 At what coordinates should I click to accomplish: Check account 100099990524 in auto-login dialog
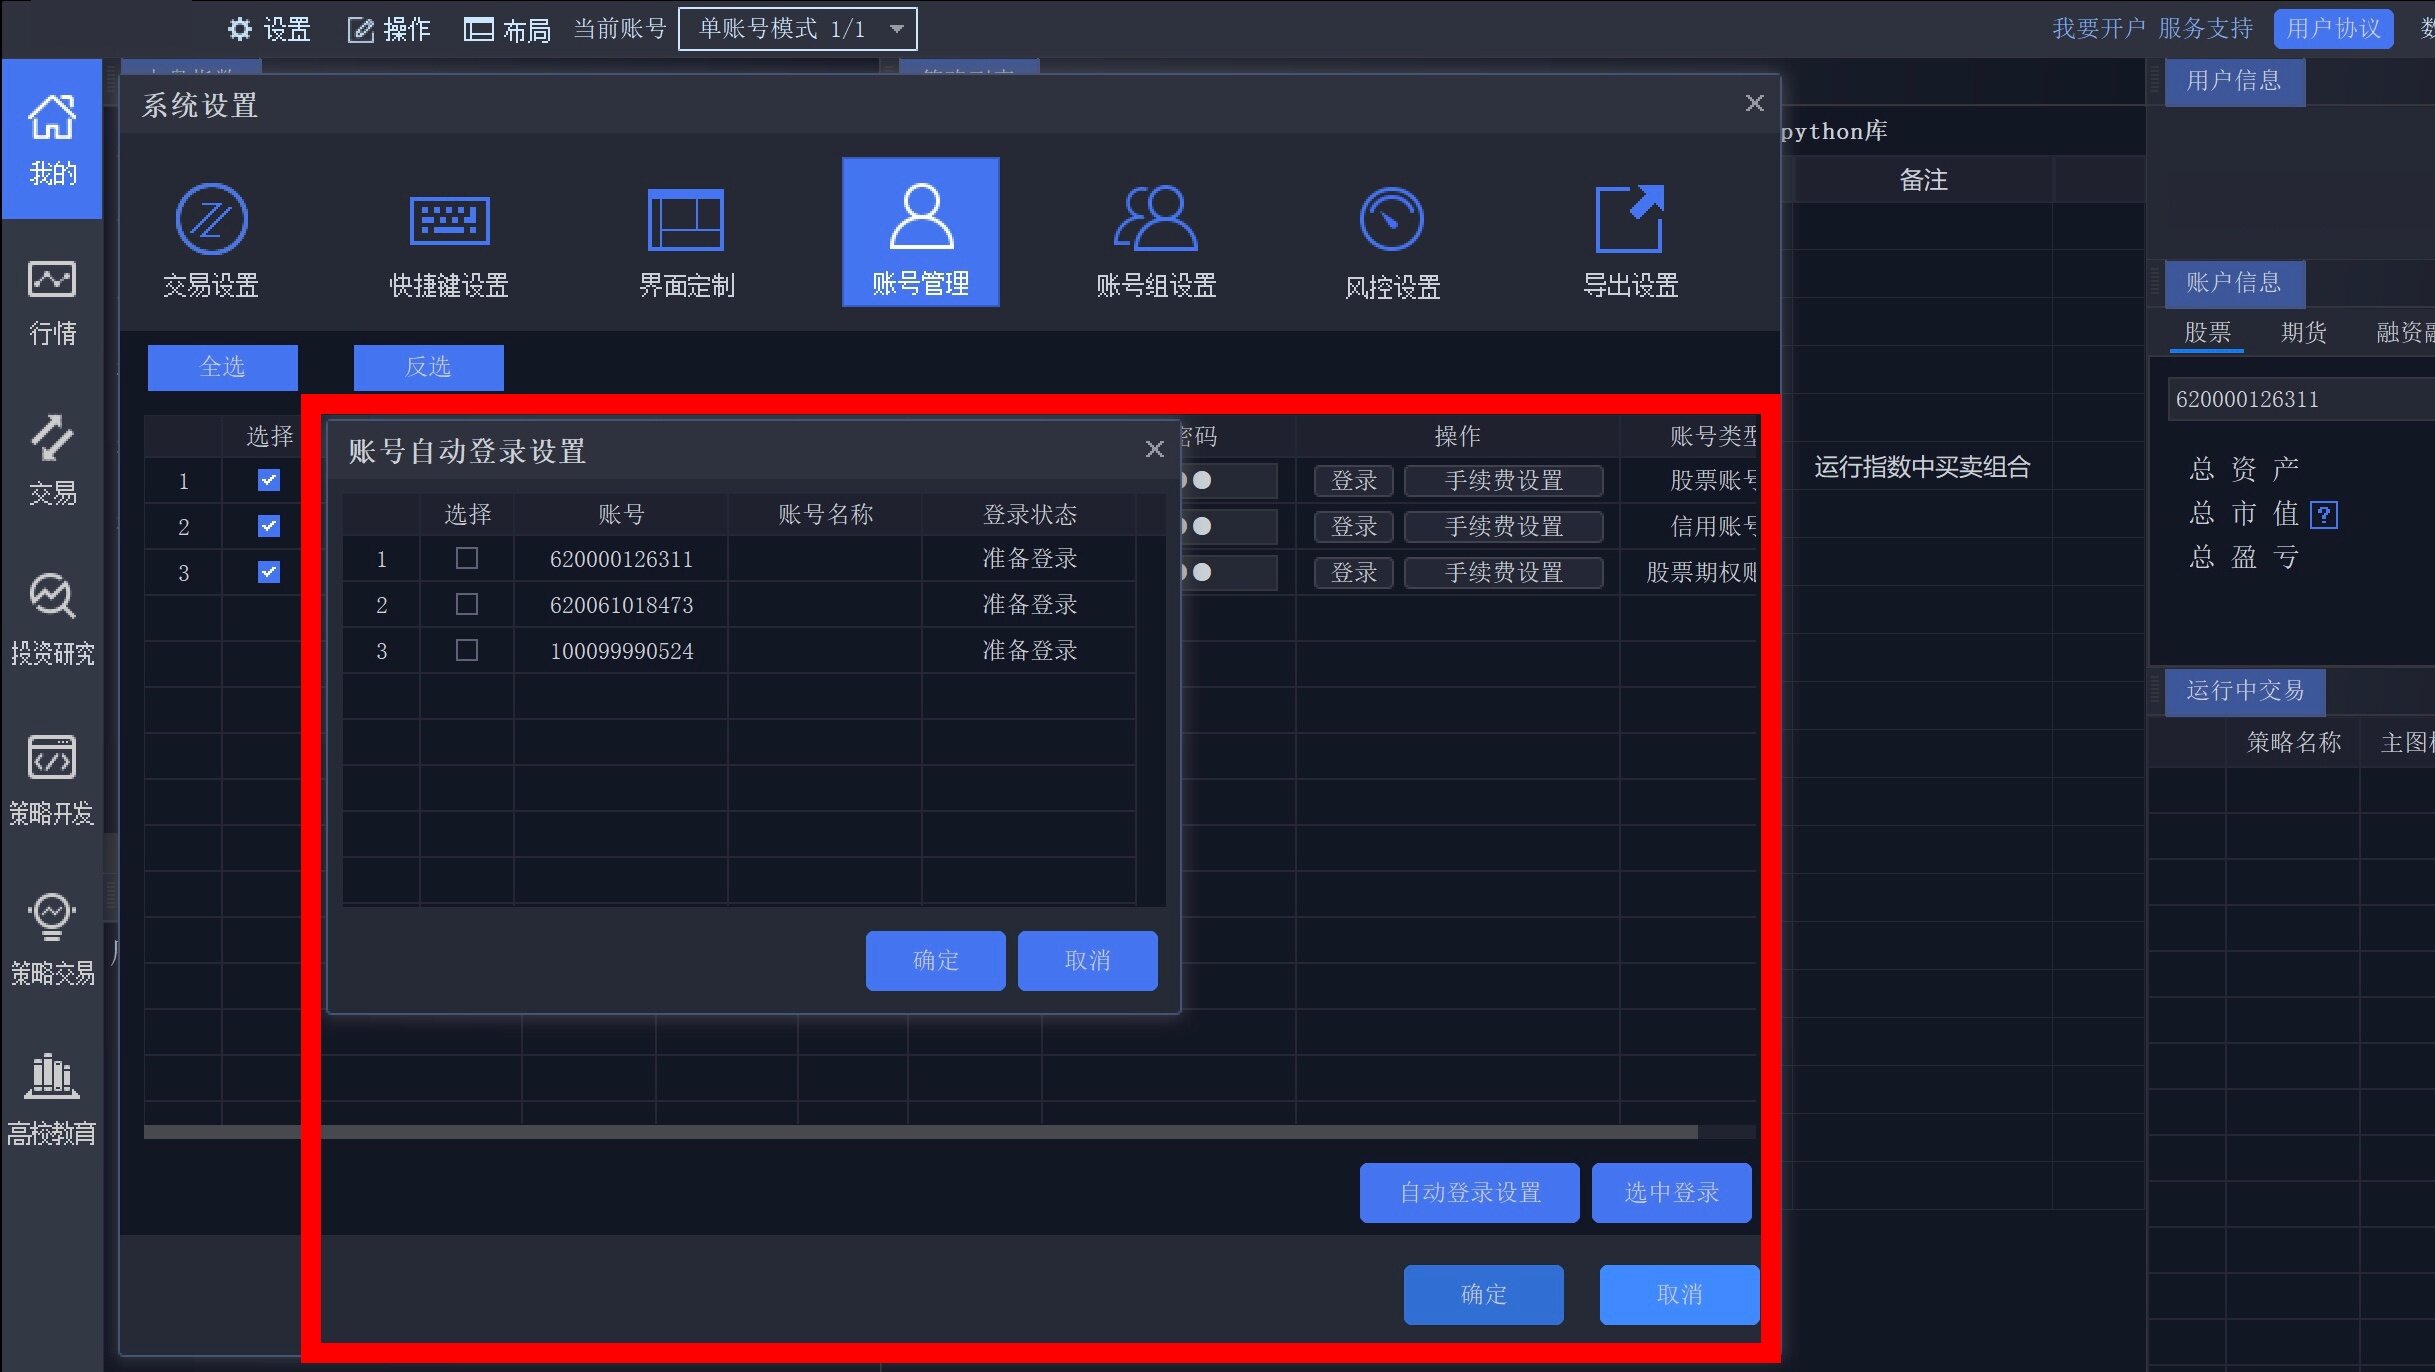tap(466, 650)
